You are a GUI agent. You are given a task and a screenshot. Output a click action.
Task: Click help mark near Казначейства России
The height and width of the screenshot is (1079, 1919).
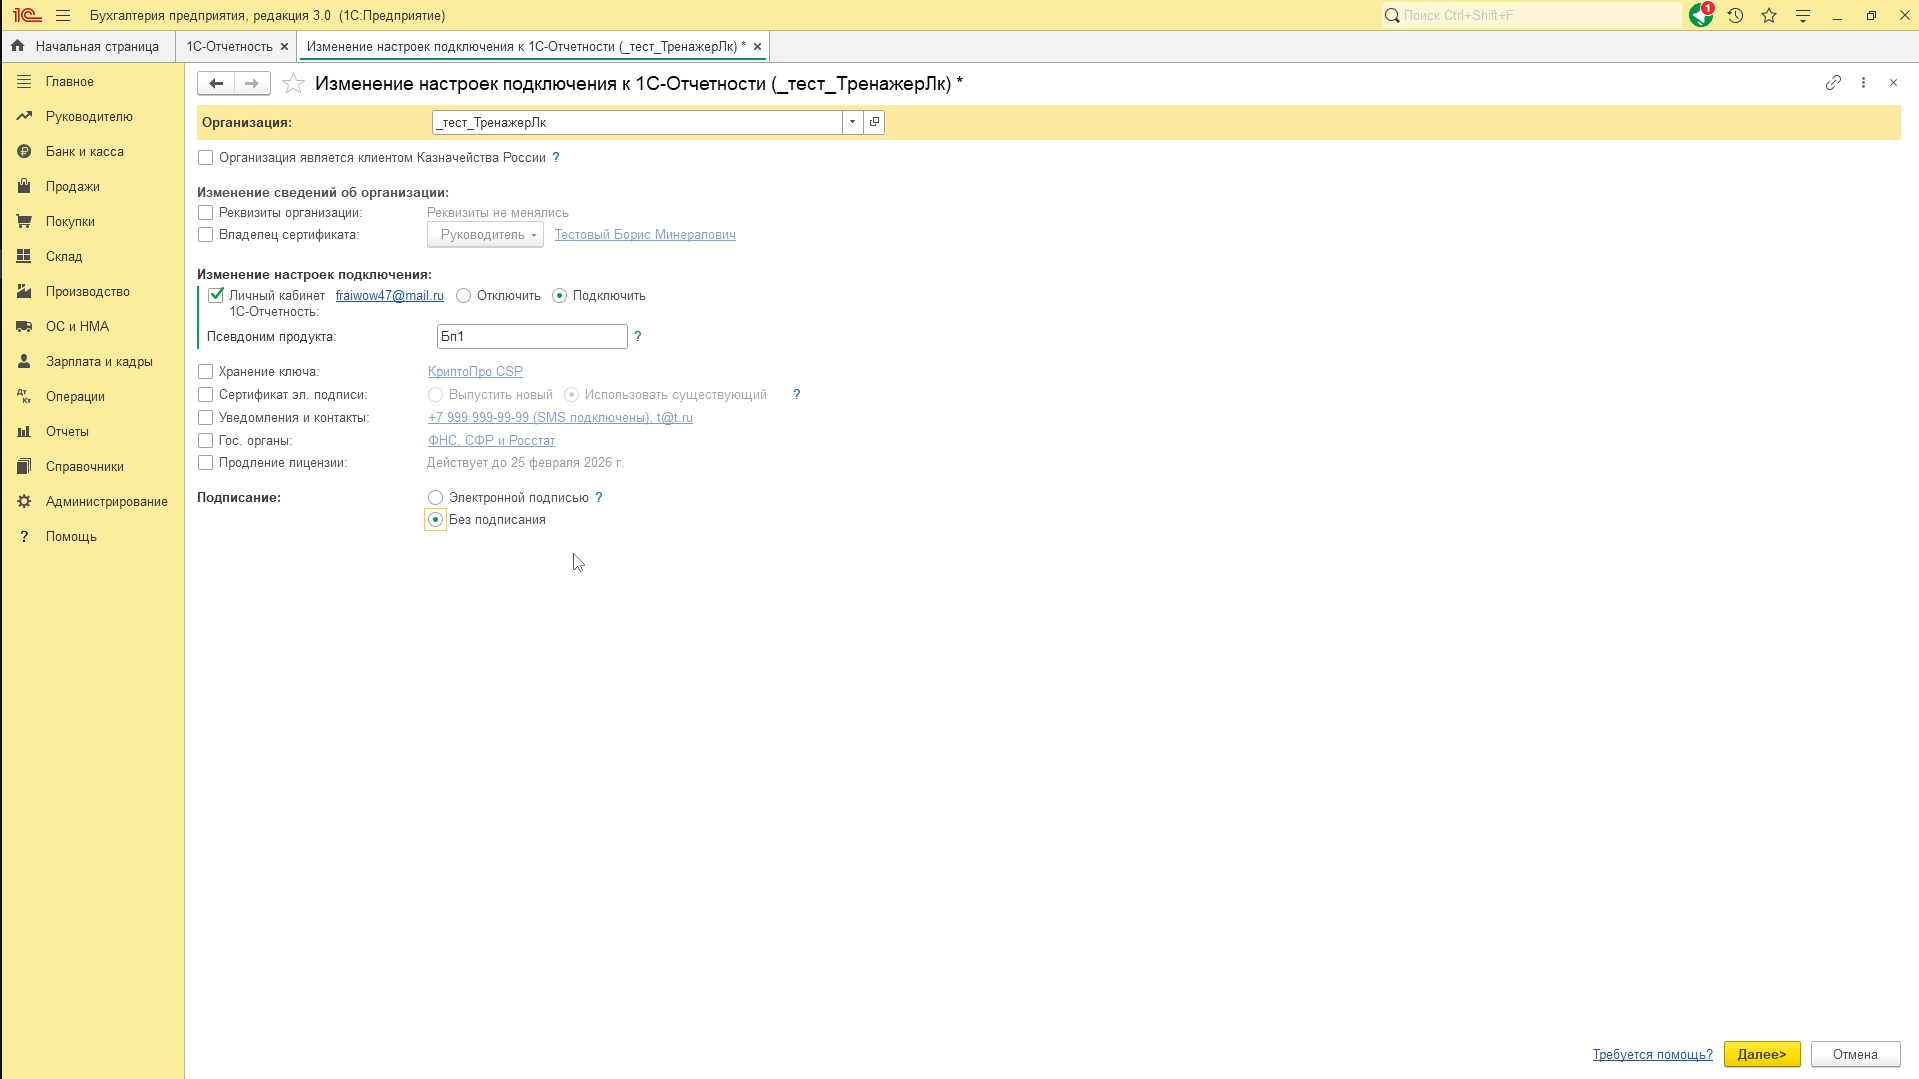[556, 158]
